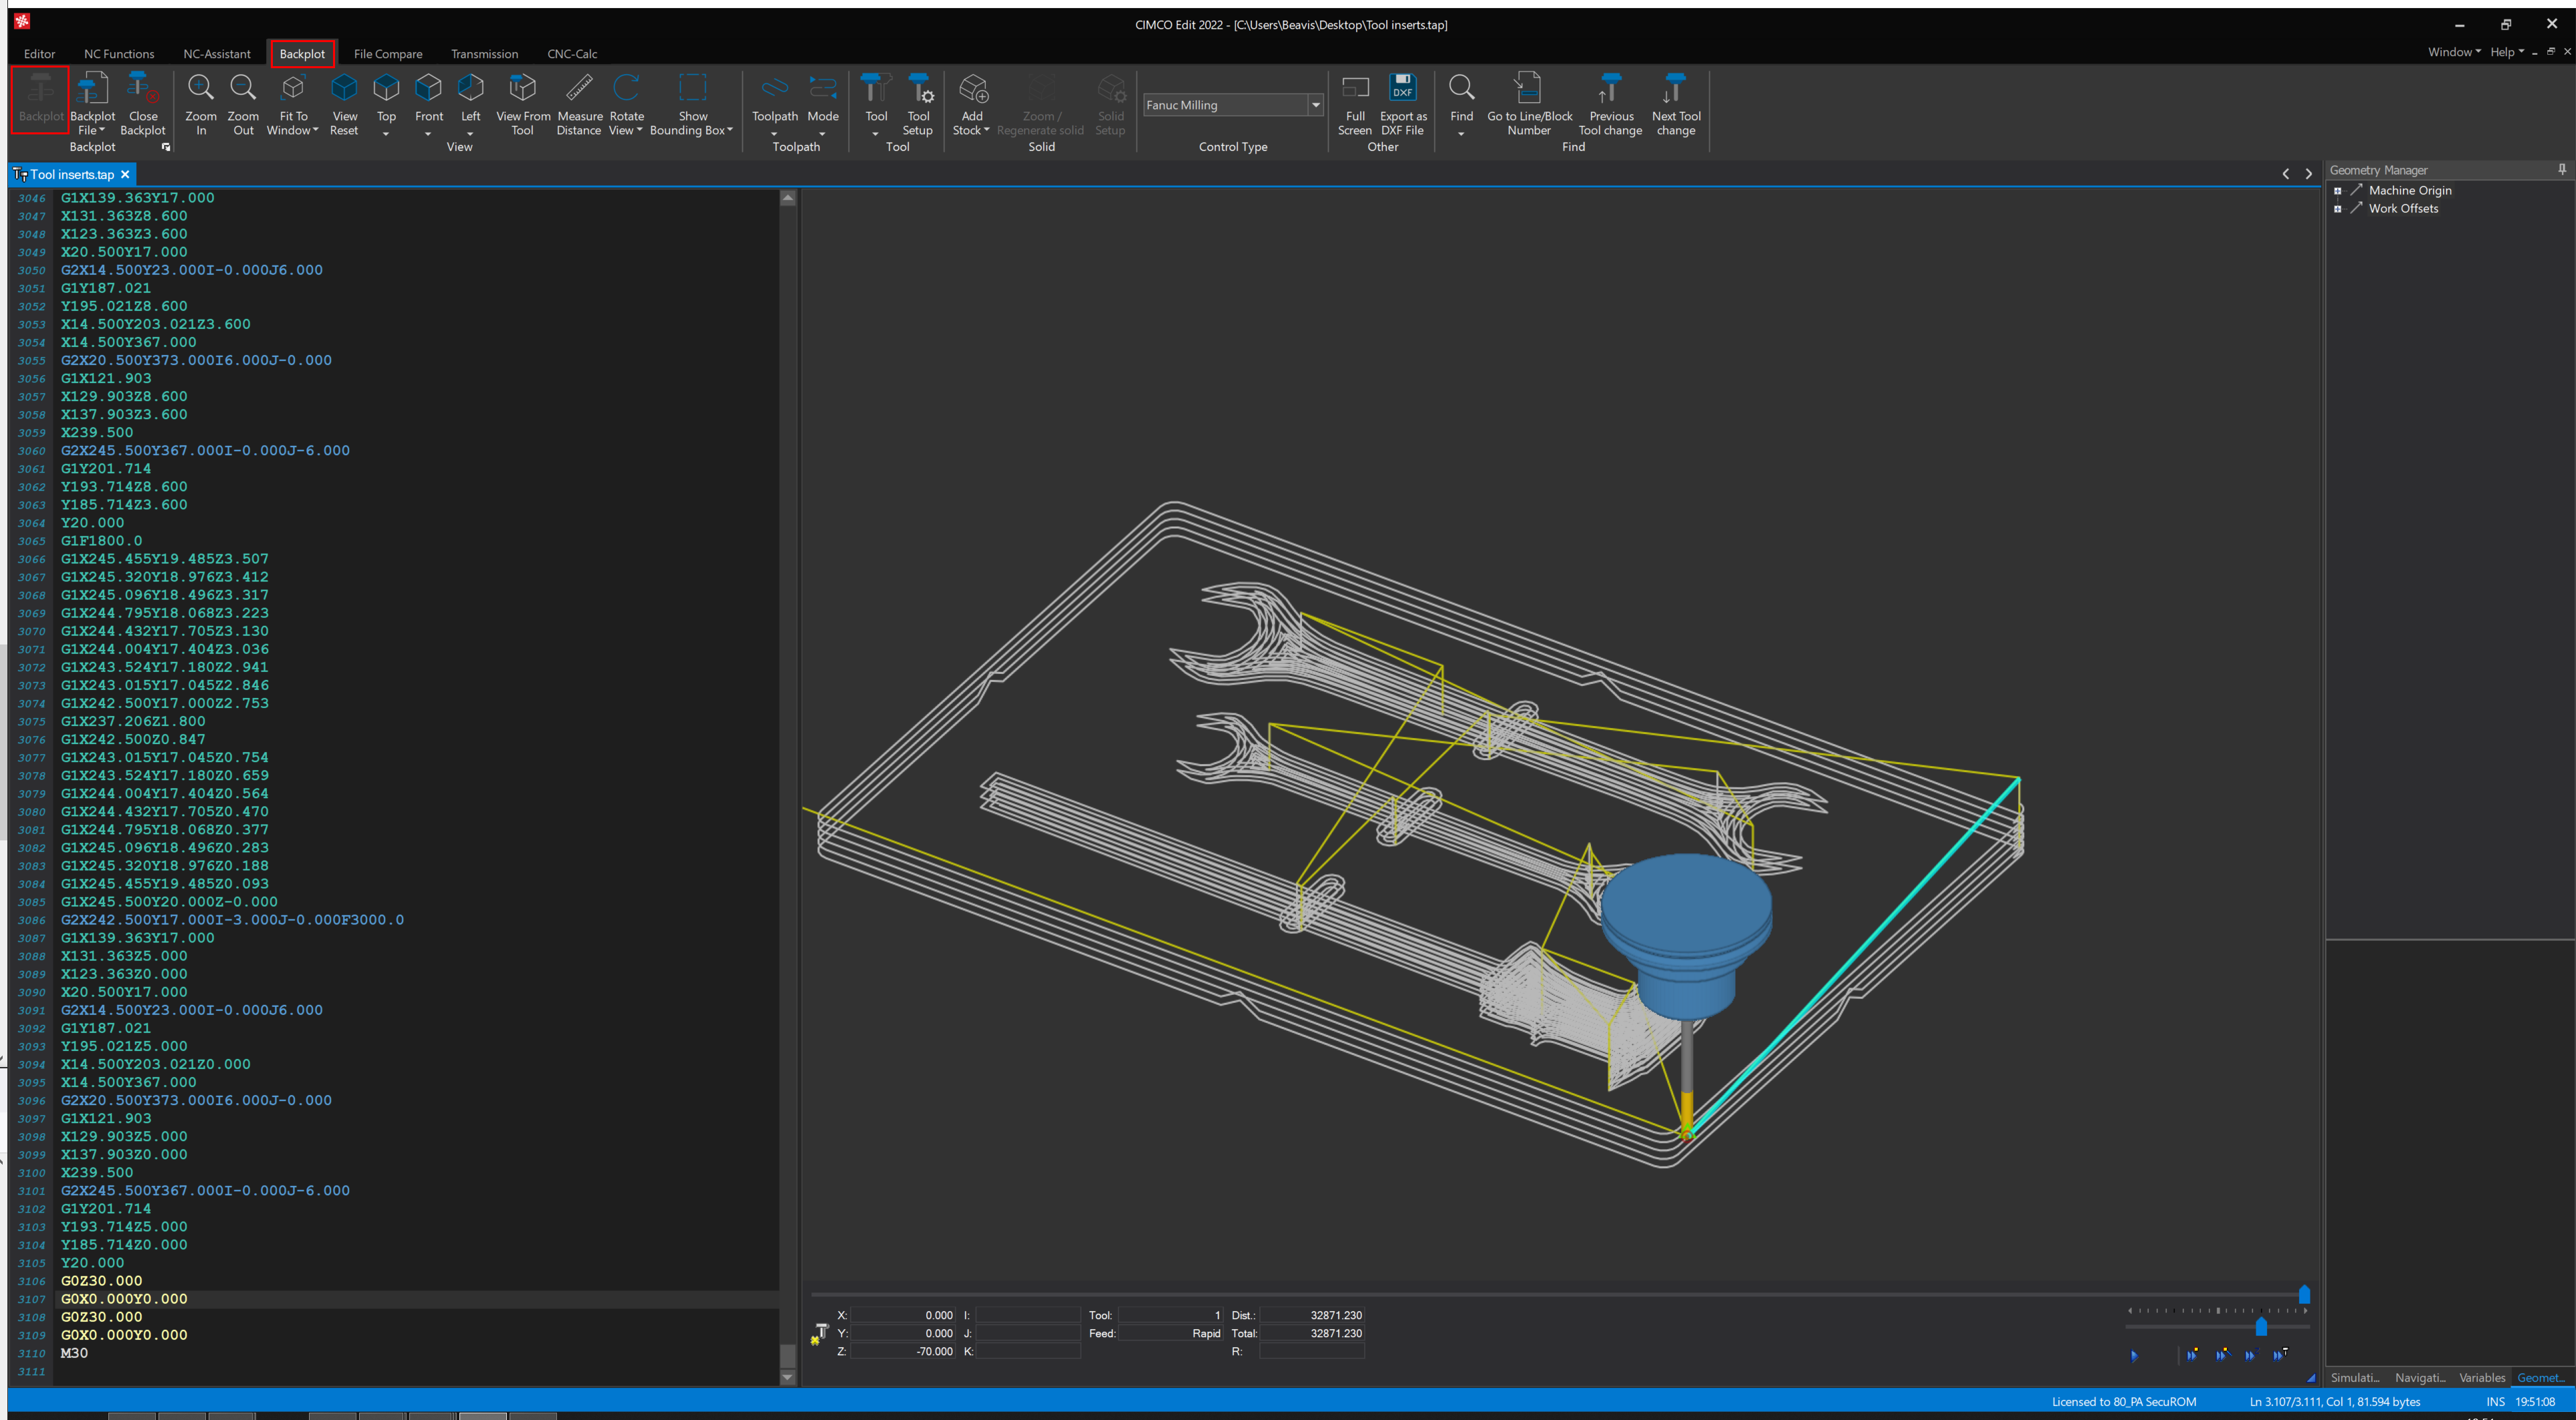
Task: Switch to the File Compare tab
Action: 388,54
